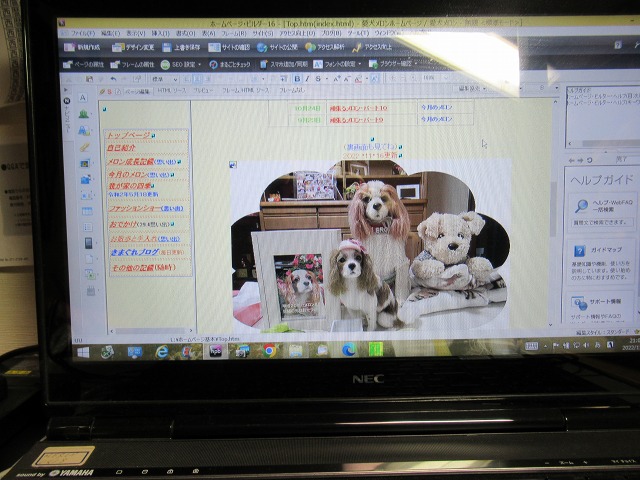Open スマホ追加/同期 tool
The width and height of the screenshot is (640, 480).
284,64
